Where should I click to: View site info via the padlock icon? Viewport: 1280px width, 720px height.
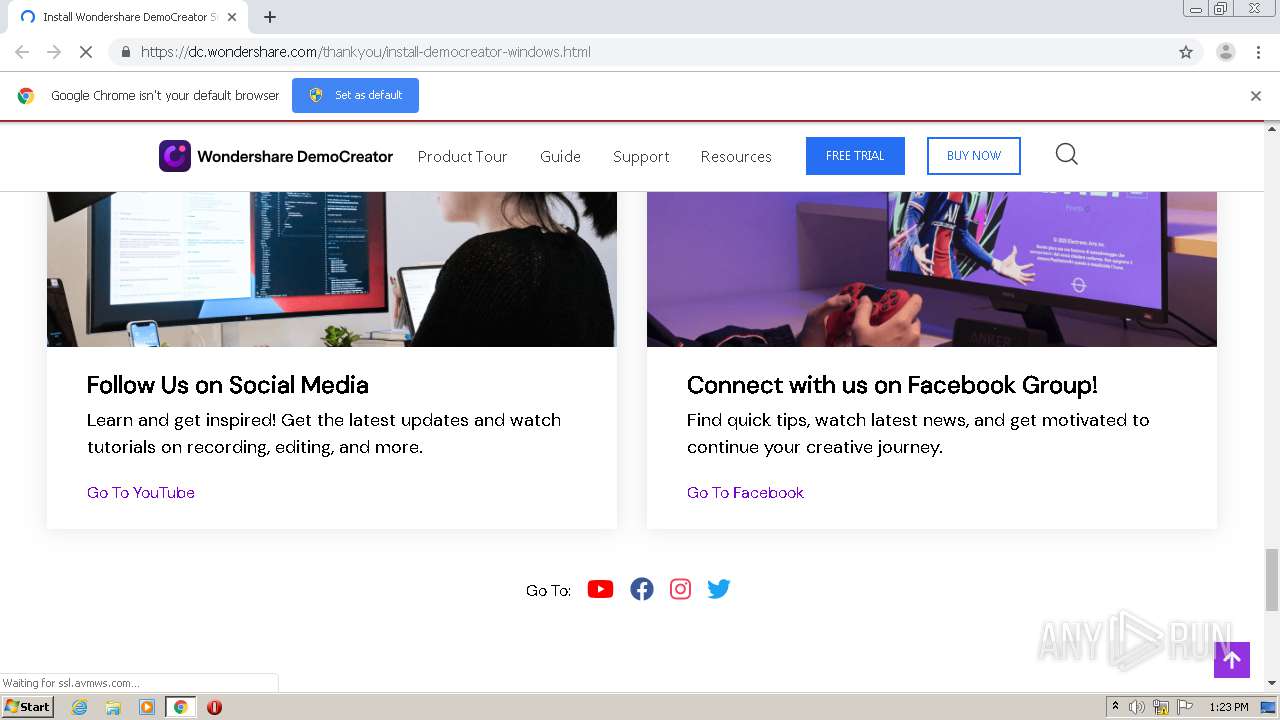125,52
